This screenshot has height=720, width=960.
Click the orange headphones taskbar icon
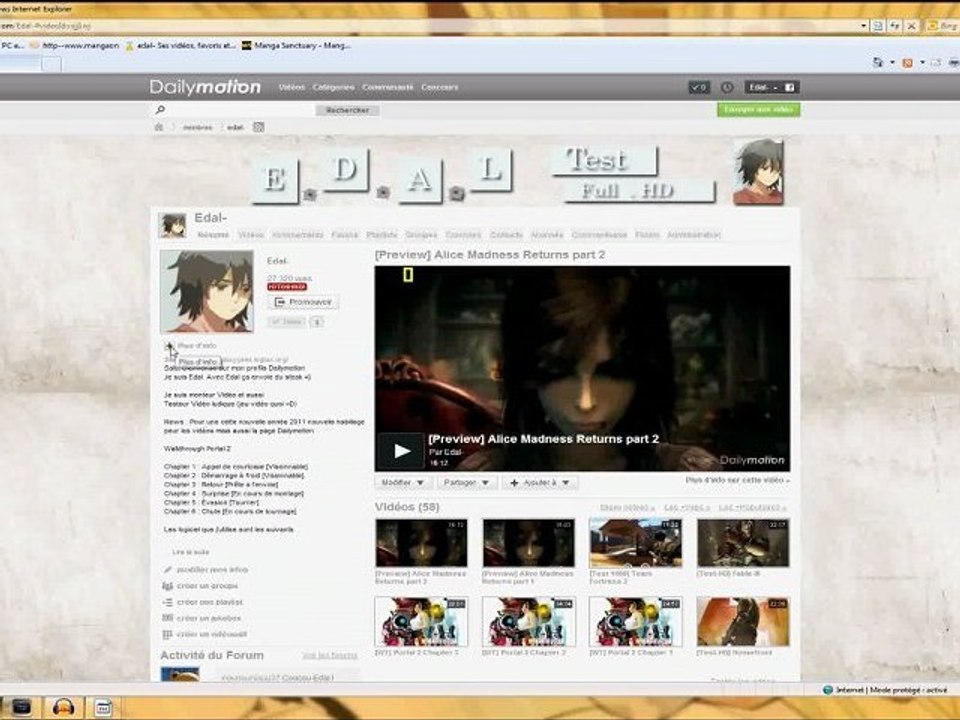coord(64,708)
